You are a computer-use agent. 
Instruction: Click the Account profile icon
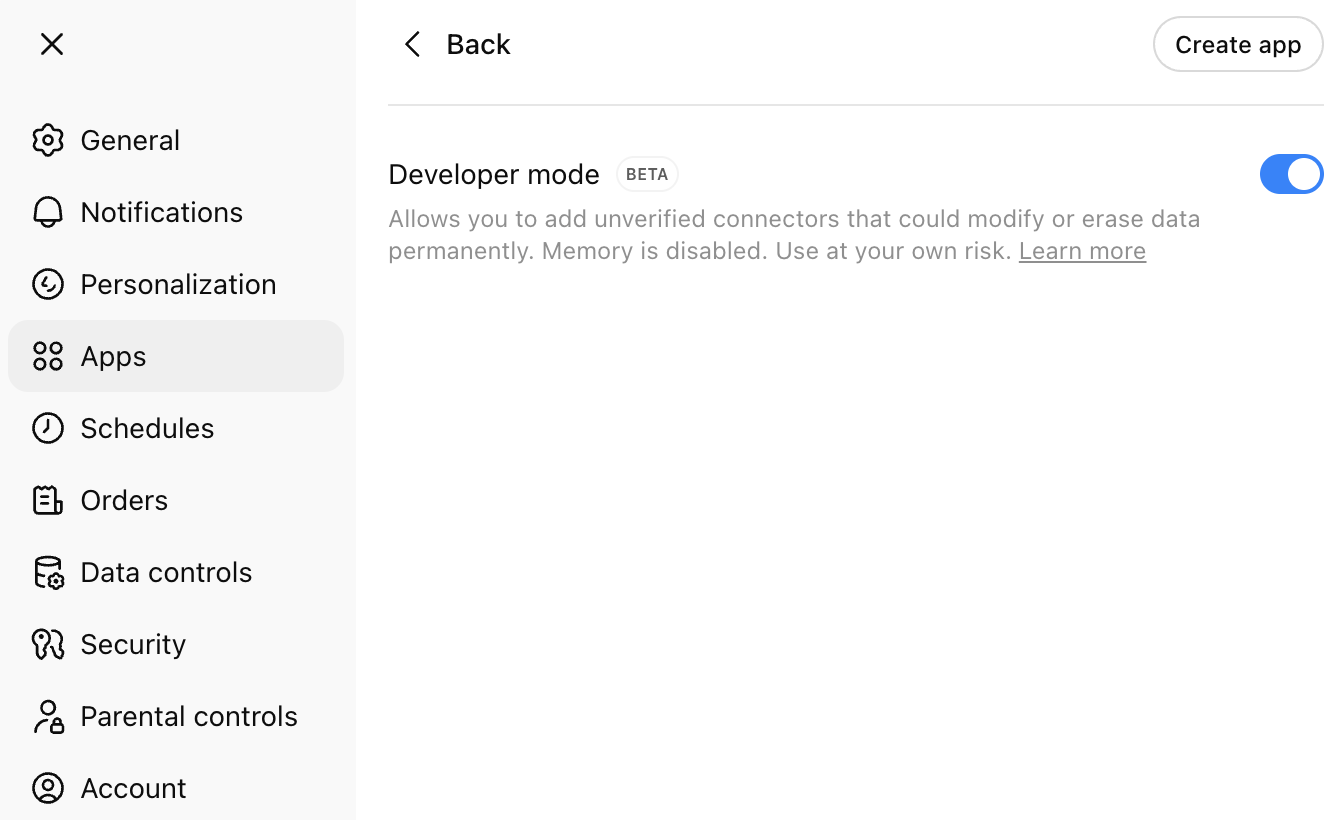click(47, 788)
